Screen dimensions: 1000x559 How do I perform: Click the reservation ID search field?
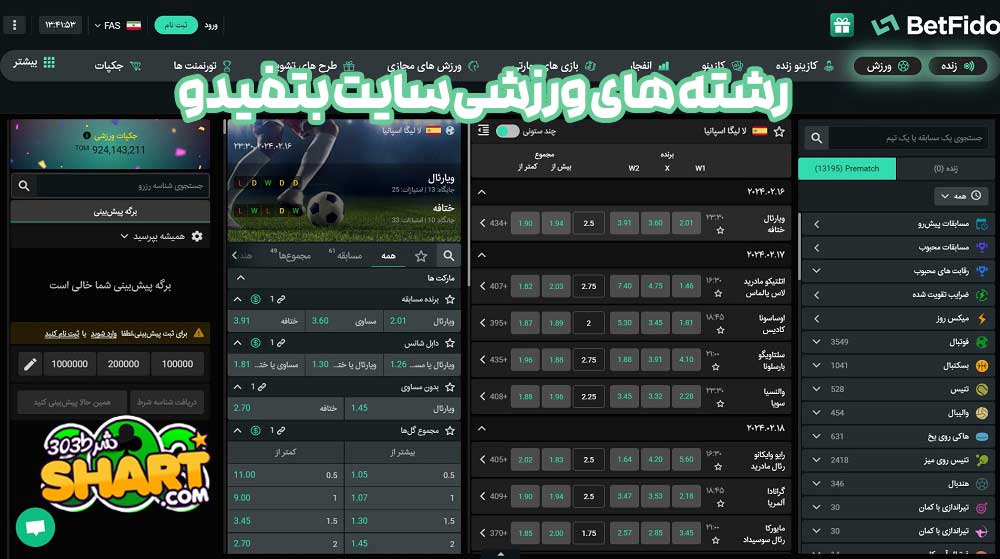122,185
